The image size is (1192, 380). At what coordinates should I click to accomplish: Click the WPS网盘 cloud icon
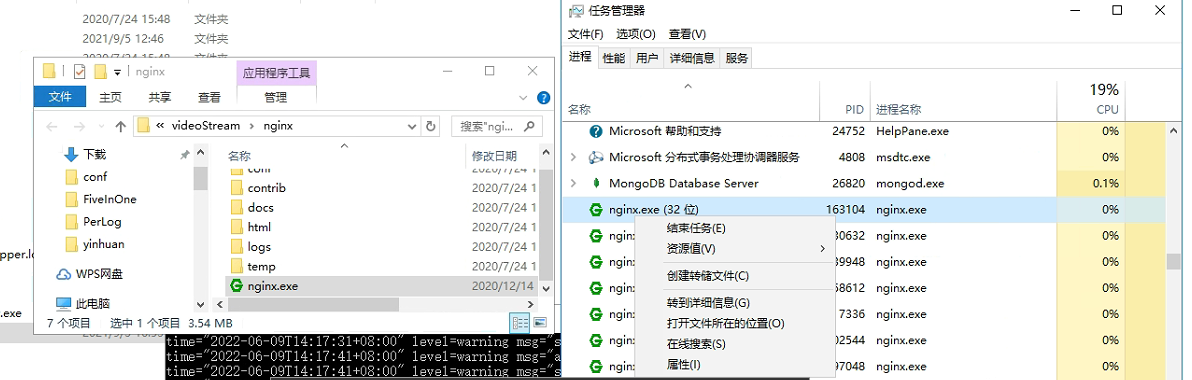(x=64, y=274)
